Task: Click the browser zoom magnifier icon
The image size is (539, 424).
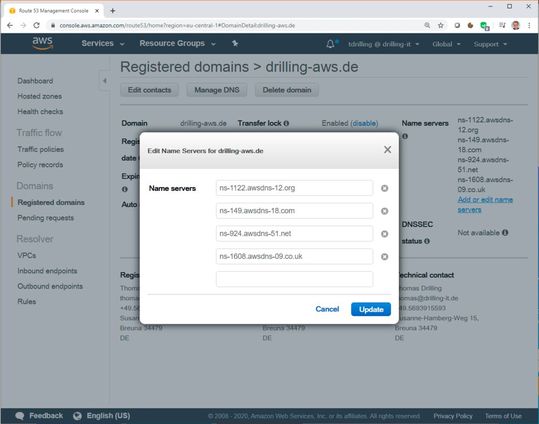Action: (427, 25)
